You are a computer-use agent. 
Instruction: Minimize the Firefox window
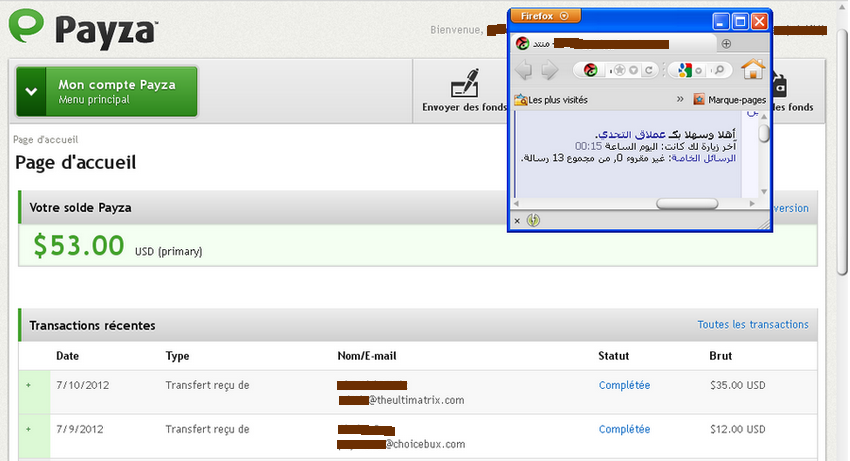tap(721, 22)
